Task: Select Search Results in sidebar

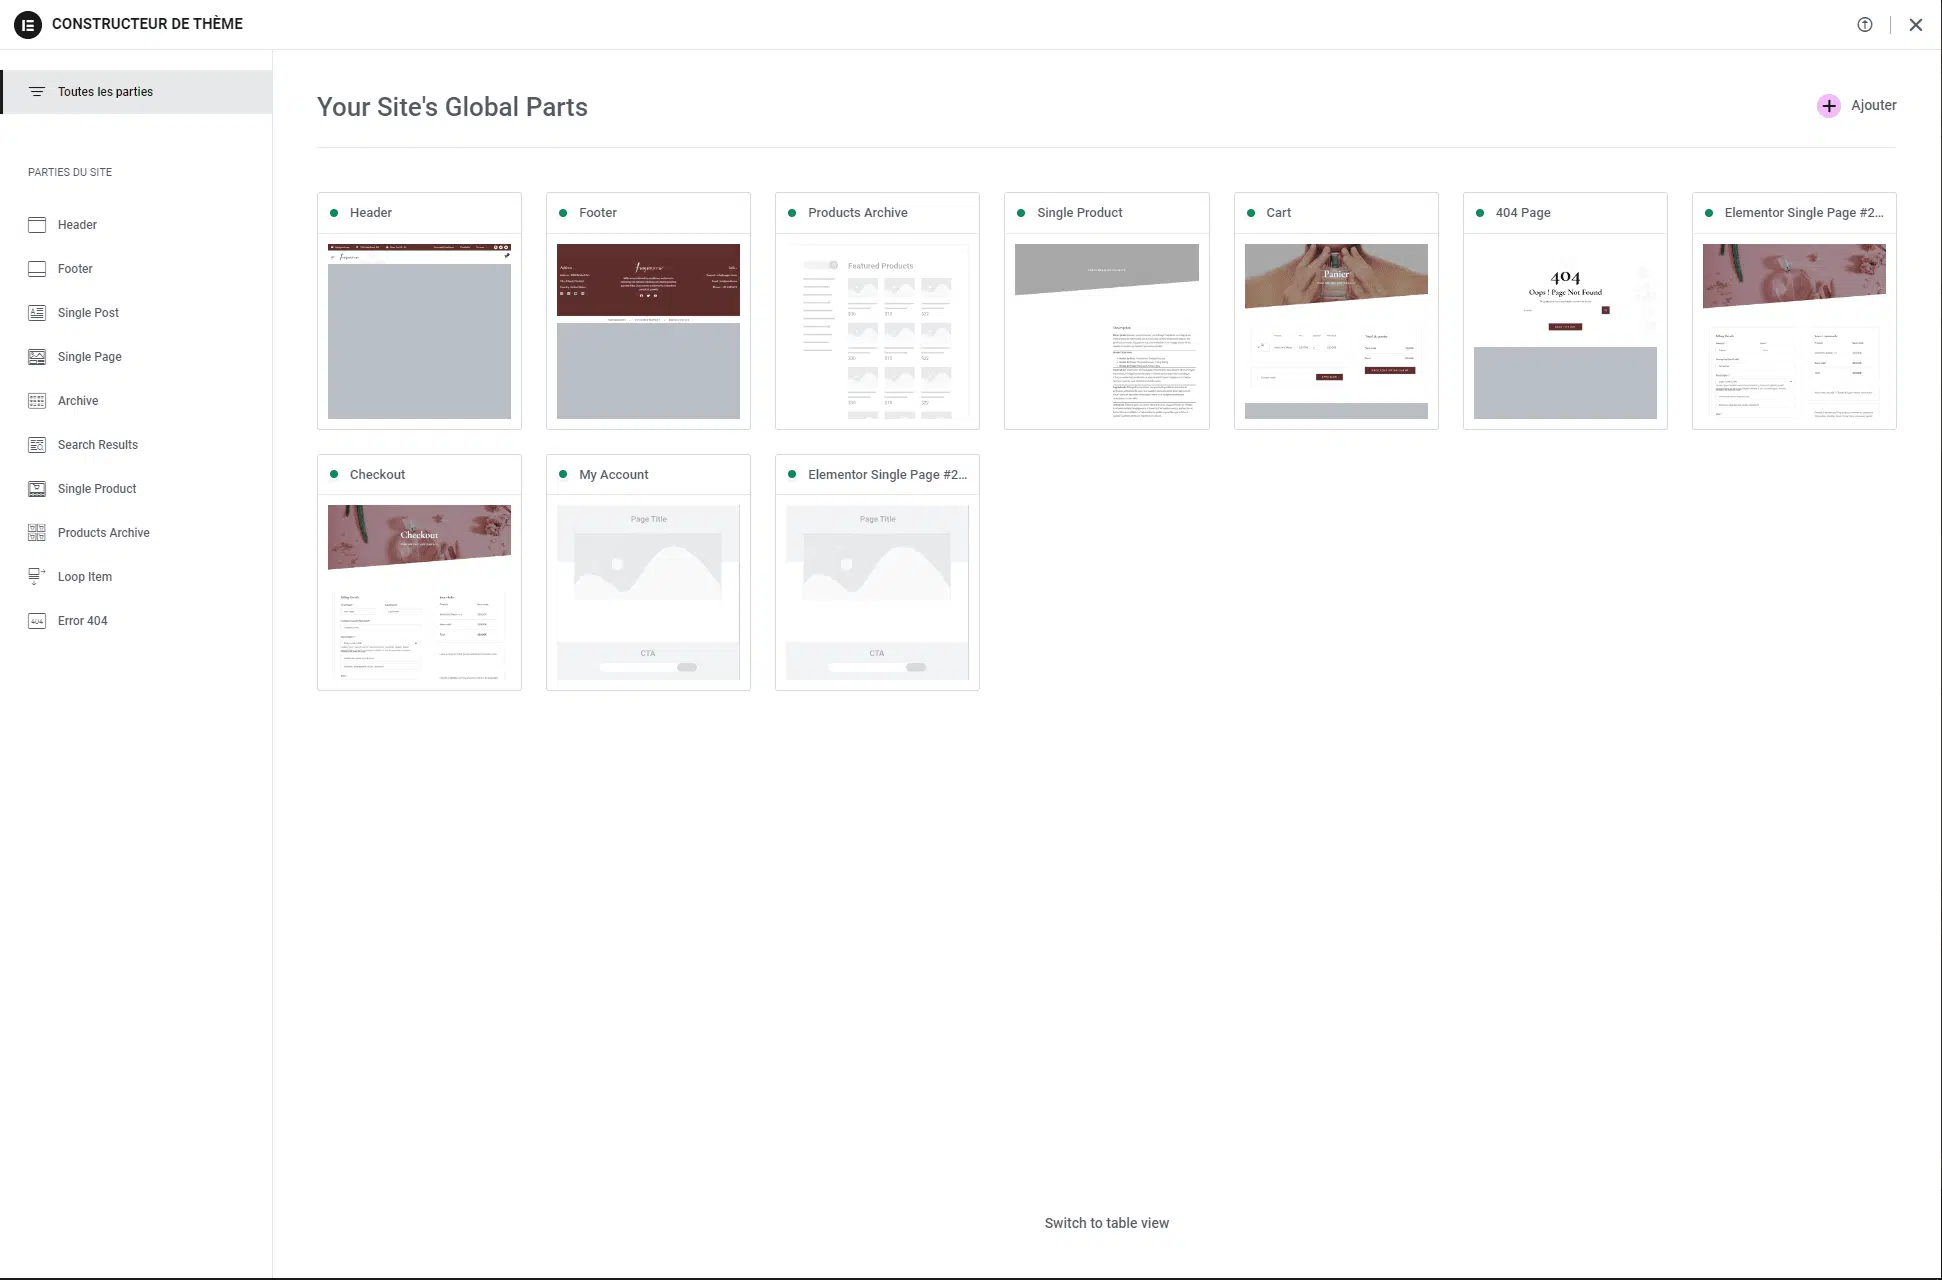Action: (x=98, y=445)
